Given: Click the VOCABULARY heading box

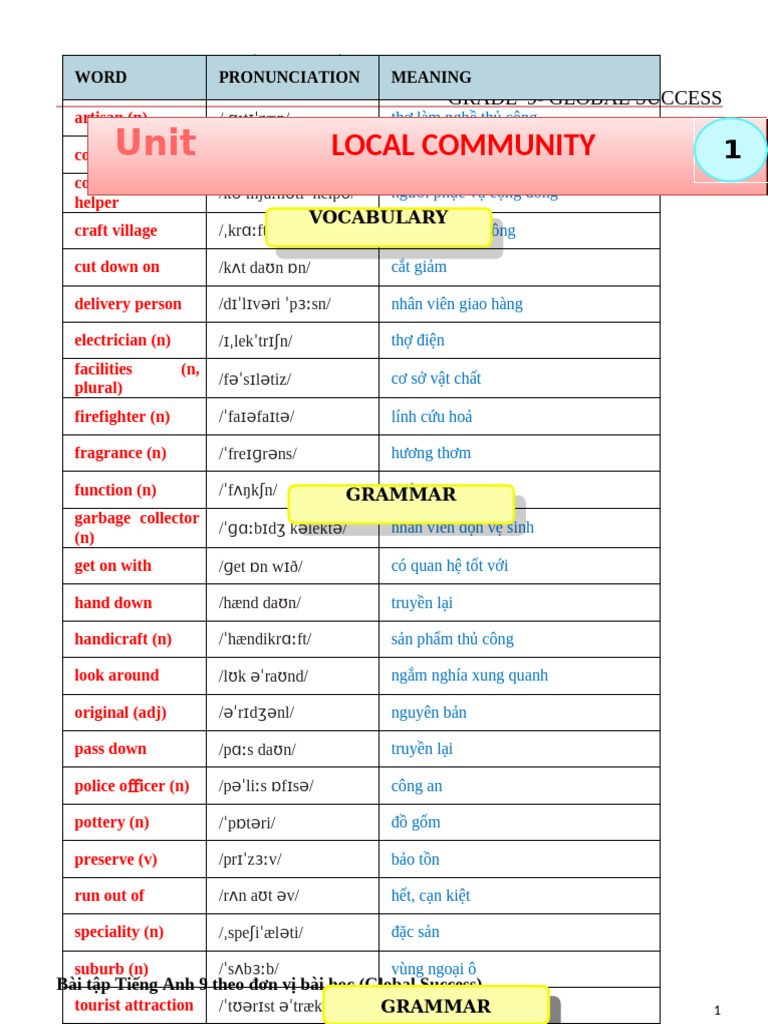Looking at the screenshot, I should 379,227.
